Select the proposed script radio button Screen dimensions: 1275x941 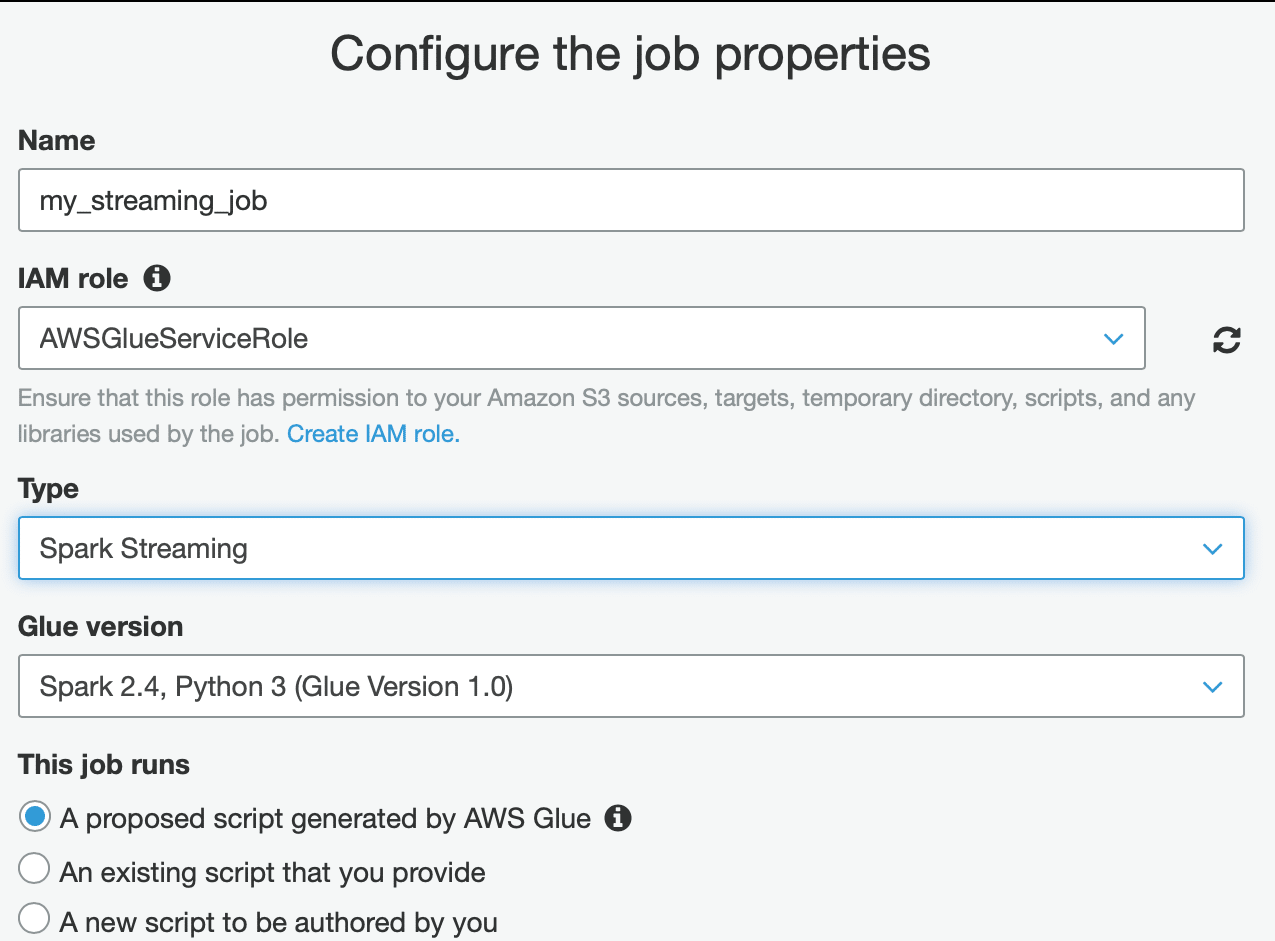(33, 817)
